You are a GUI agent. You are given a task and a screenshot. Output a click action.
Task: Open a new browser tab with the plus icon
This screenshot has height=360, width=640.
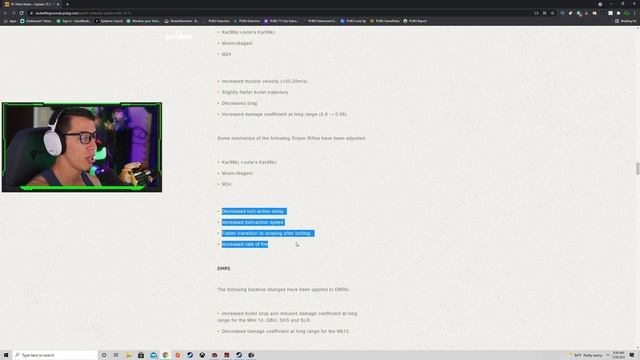[67, 4]
